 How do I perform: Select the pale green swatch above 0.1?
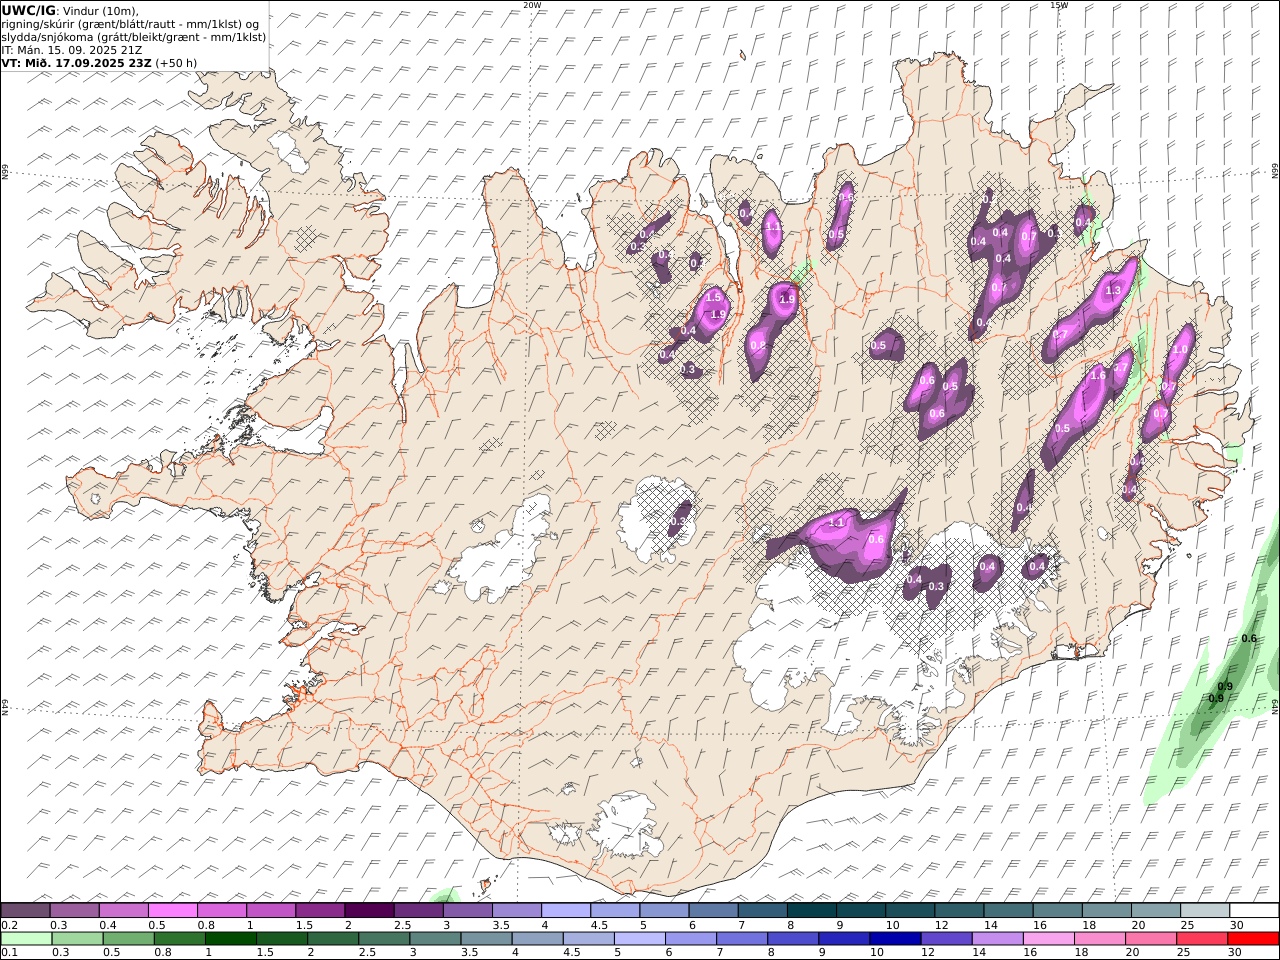point(27,939)
